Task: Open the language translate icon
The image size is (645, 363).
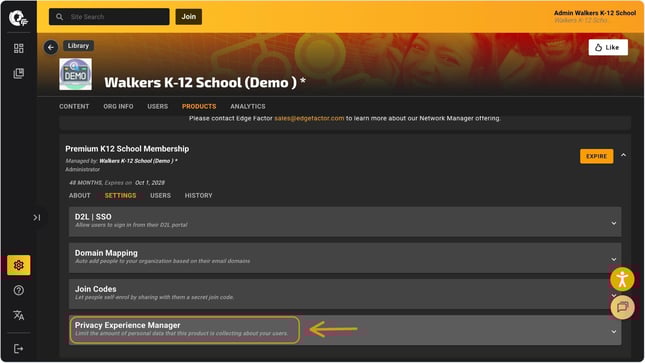Action: [19, 315]
